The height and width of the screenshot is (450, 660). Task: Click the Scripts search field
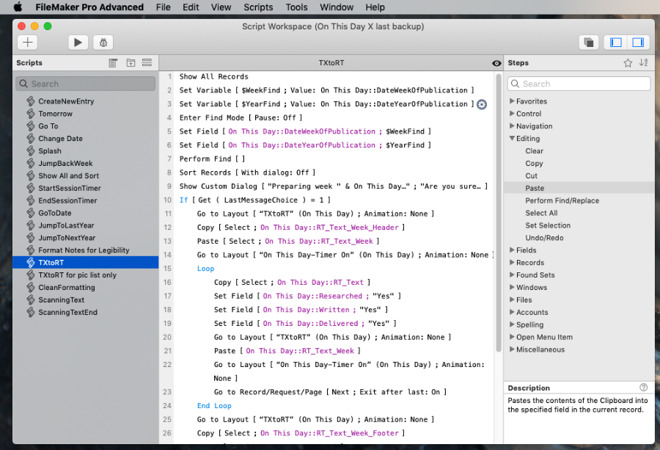[86, 84]
